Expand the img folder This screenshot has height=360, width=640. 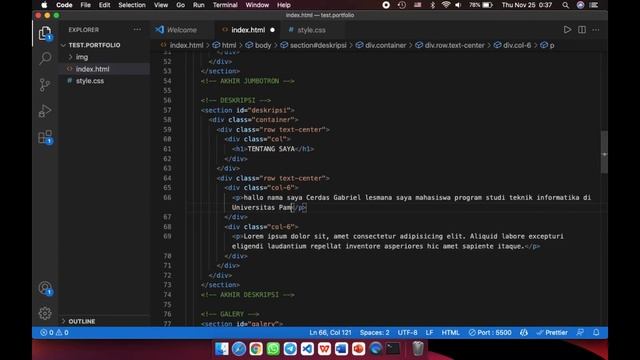pyautogui.click(x=82, y=57)
